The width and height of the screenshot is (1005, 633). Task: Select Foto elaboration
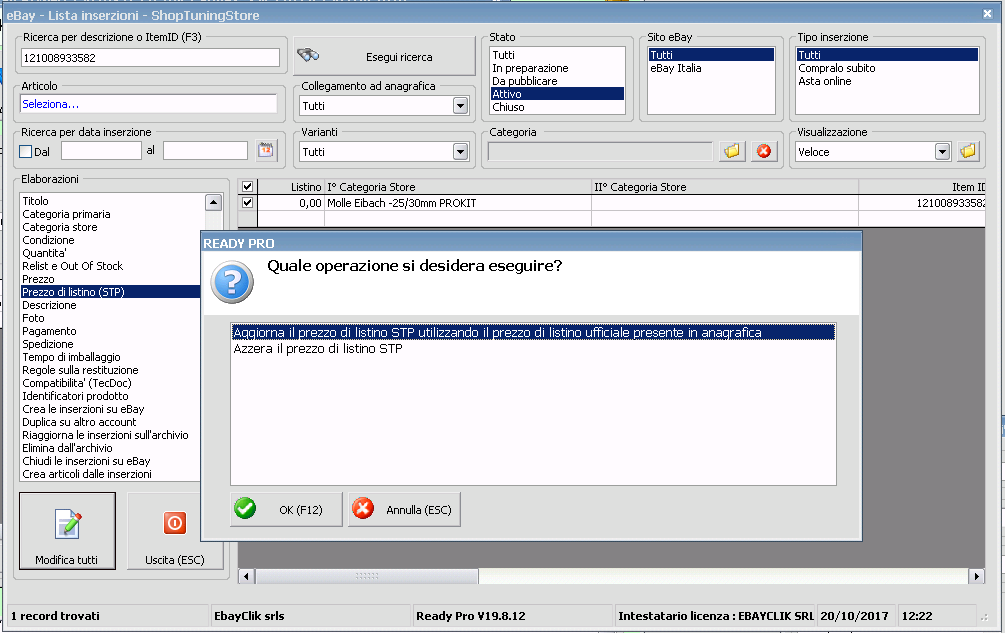pyautogui.click(x=33, y=318)
